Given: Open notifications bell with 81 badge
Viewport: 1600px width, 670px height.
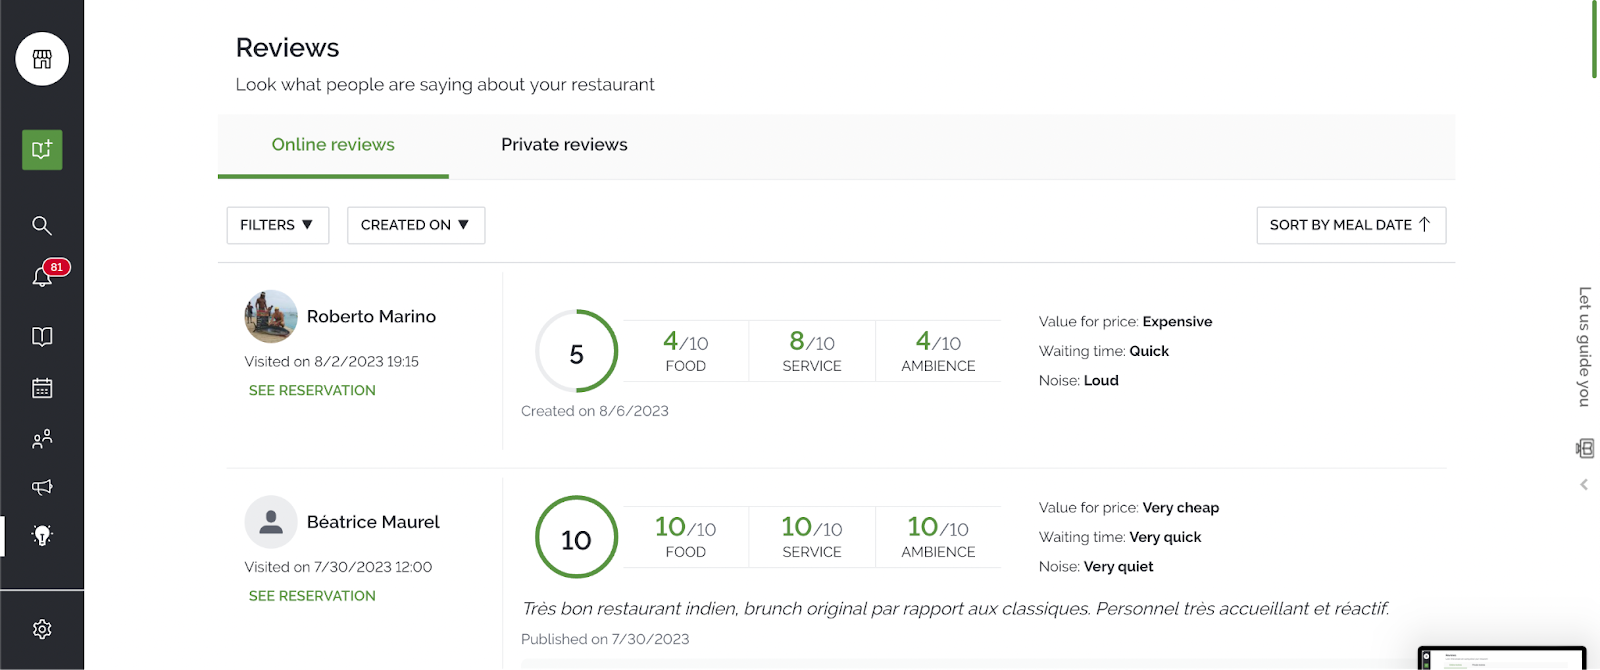Looking at the screenshot, I should [42, 277].
